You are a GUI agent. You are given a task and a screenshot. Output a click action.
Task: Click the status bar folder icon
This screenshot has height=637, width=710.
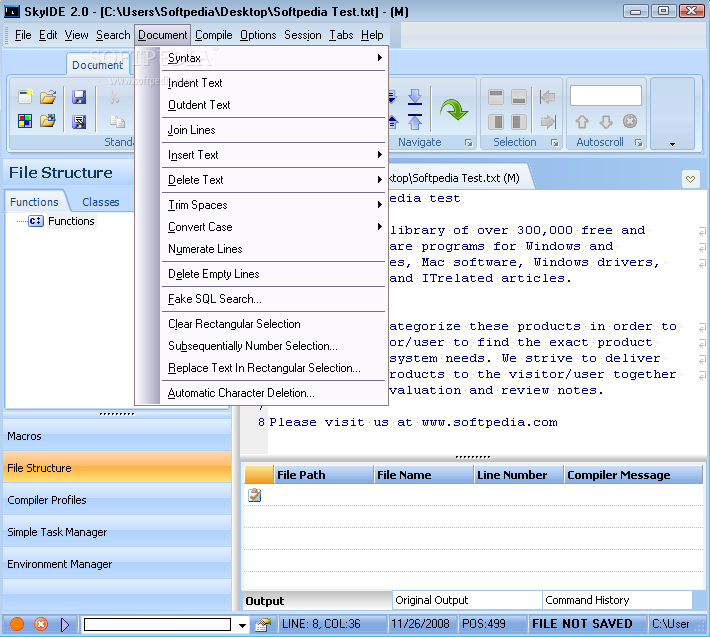pyautogui.click(x=262, y=624)
